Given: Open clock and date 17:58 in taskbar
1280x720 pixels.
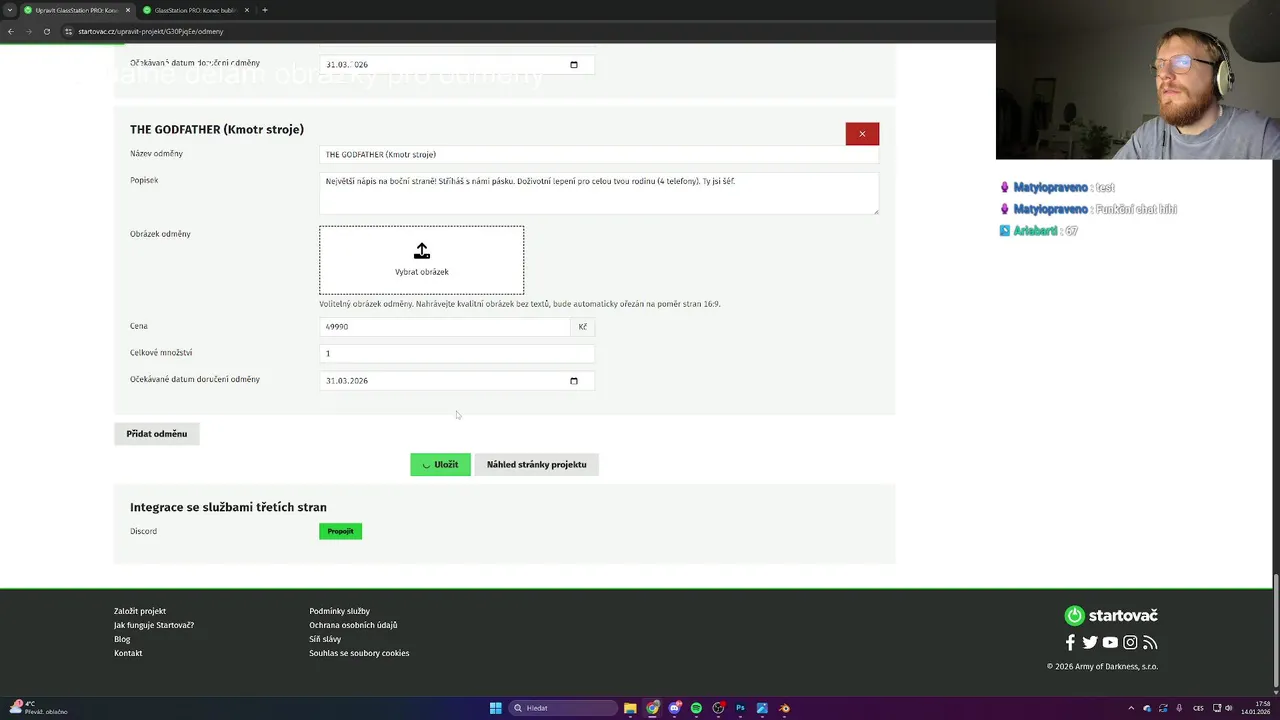Looking at the screenshot, I should (1255, 708).
